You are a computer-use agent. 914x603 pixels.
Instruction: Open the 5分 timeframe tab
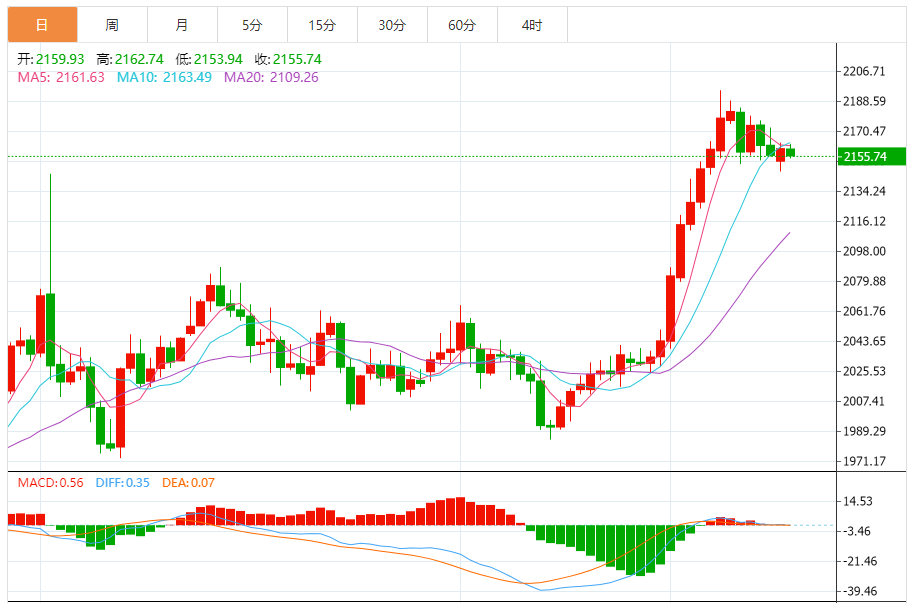pyautogui.click(x=252, y=25)
